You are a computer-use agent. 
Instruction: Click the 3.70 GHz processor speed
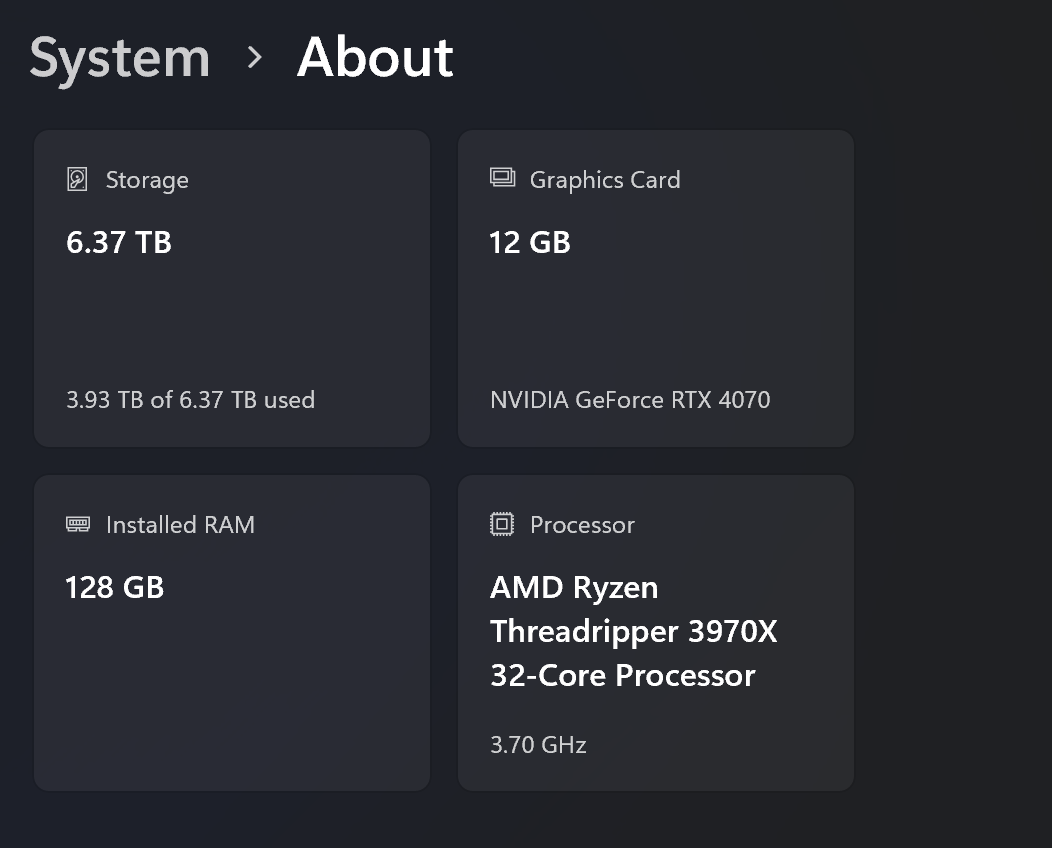538,745
